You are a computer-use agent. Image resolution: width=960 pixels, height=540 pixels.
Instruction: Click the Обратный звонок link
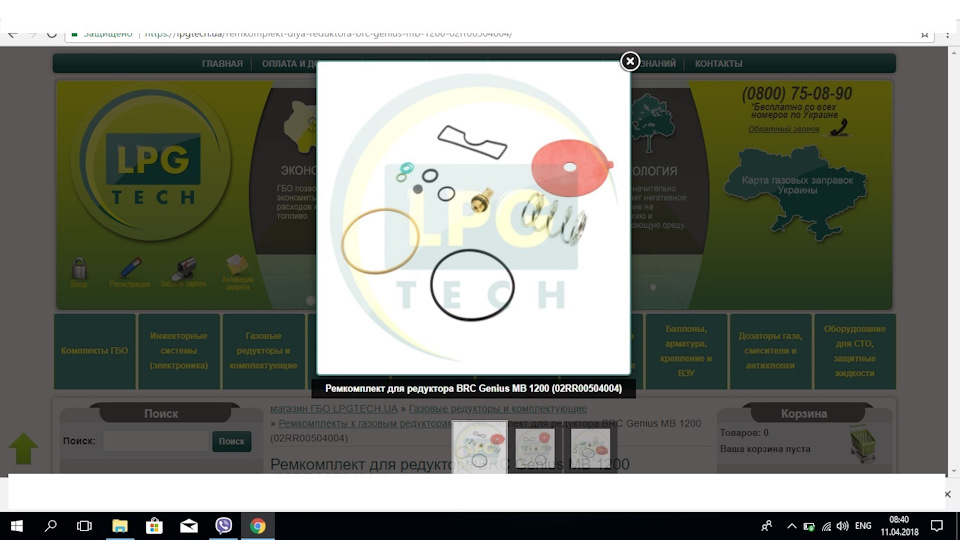point(783,129)
